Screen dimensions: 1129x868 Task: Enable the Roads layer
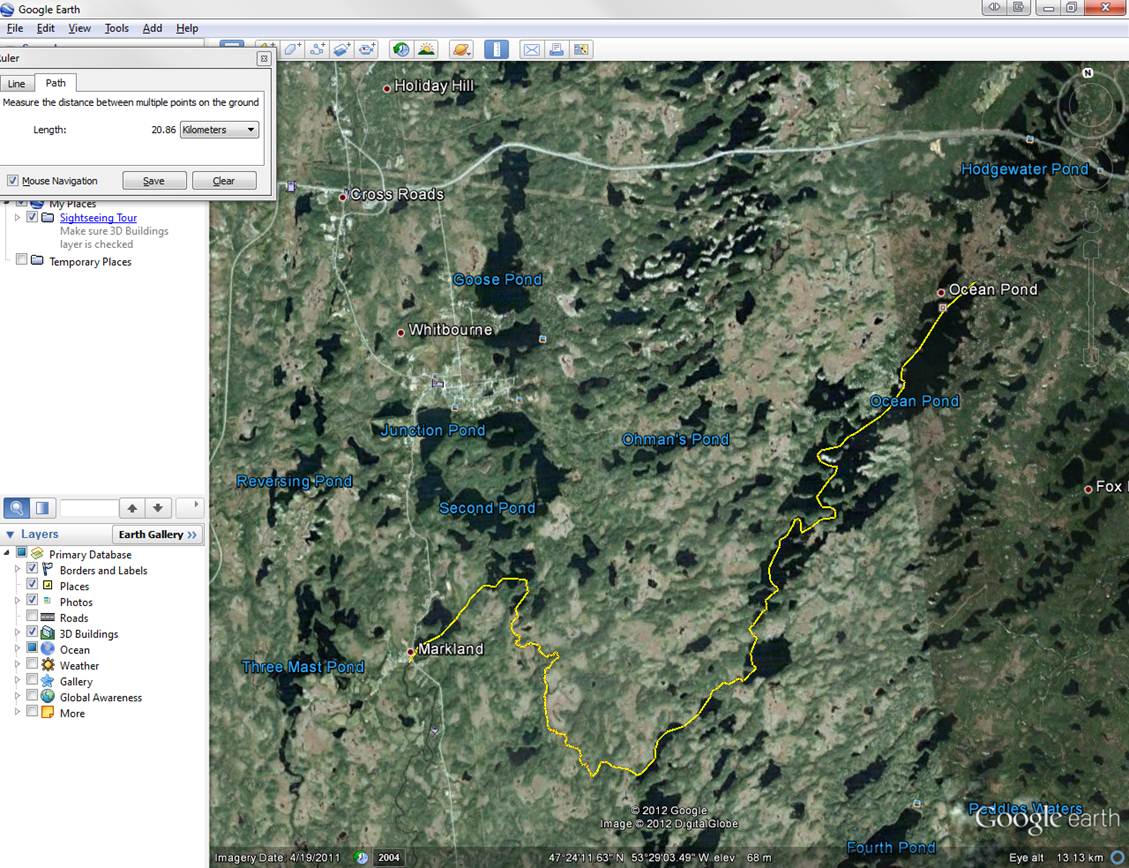tap(30, 618)
